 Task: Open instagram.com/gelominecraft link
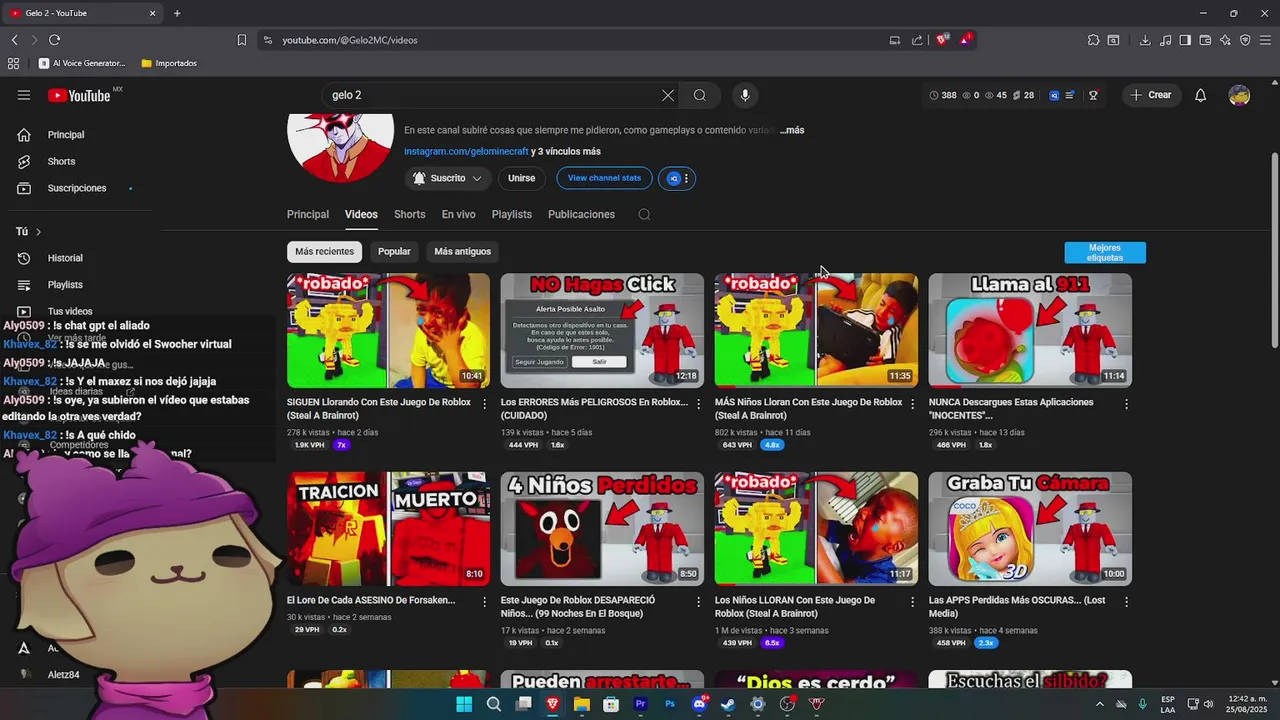466,151
